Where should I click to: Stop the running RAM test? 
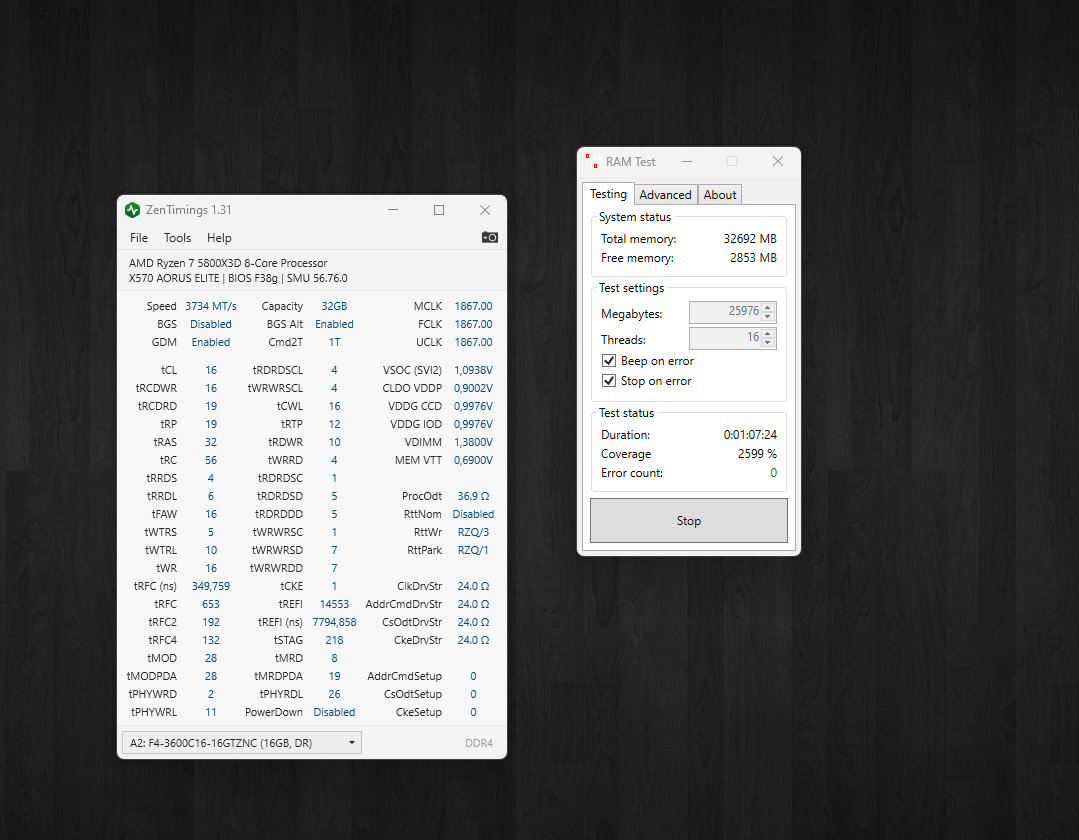(x=689, y=521)
